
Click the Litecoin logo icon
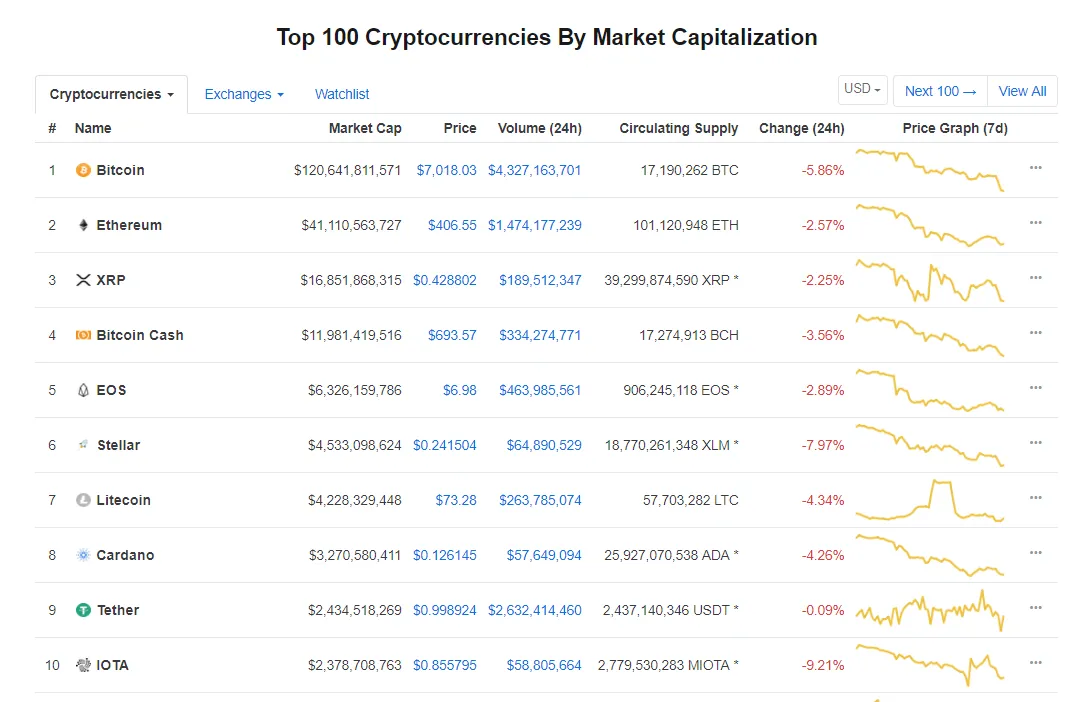click(x=83, y=500)
